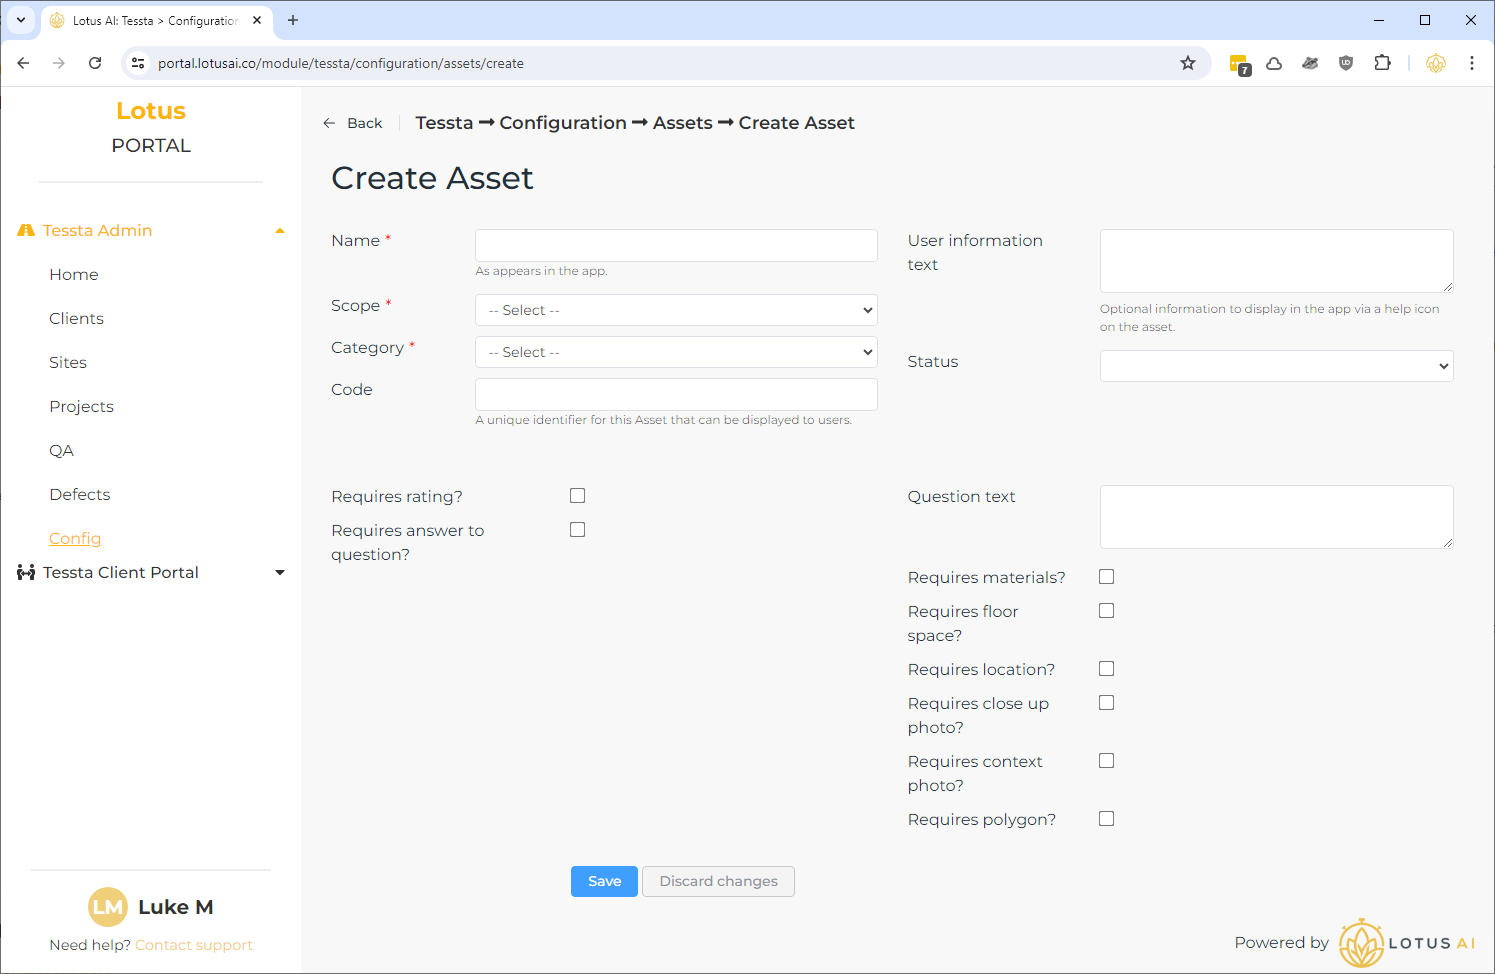Viewport: 1495px width, 974px height.
Task: Expand the Category dropdown list
Action: click(x=676, y=352)
